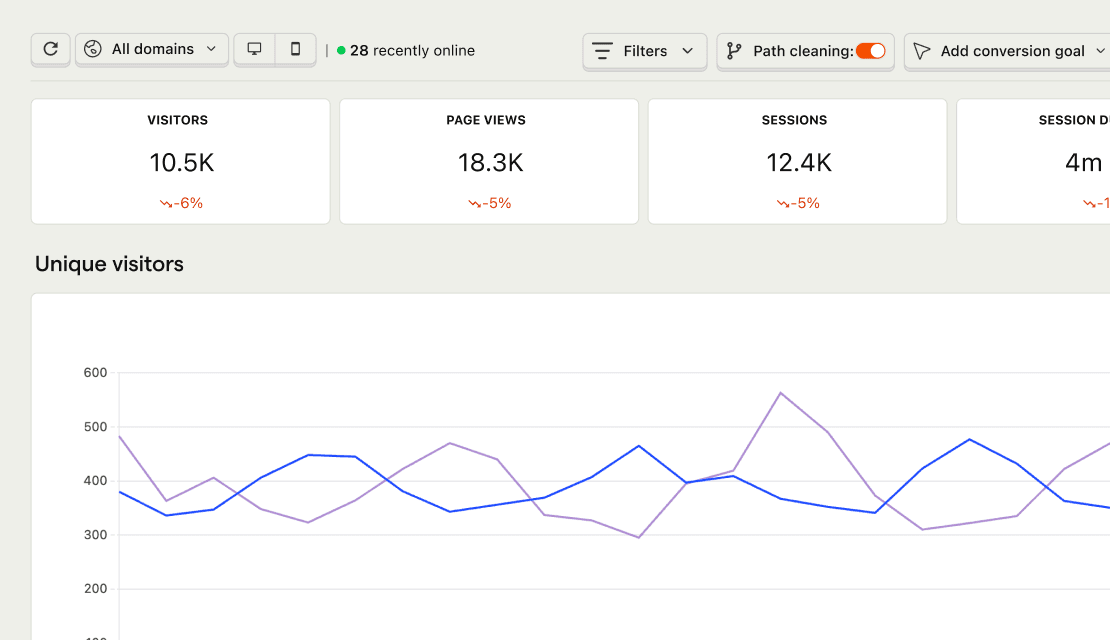
Task: Click the -6% visitors trend indicator
Action: pyautogui.click(x=181, y=203)
